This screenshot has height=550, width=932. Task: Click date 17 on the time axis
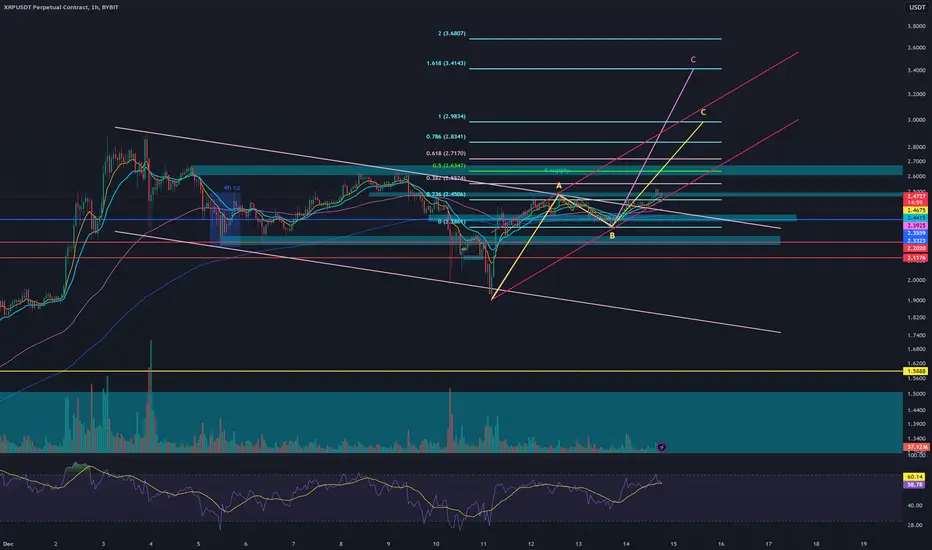pos(769,543)
